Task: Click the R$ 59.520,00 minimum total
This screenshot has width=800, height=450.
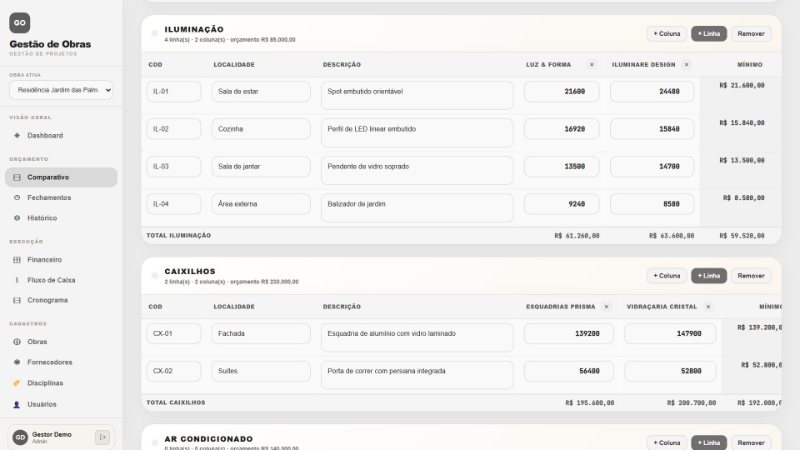Action: click(742, 236)
